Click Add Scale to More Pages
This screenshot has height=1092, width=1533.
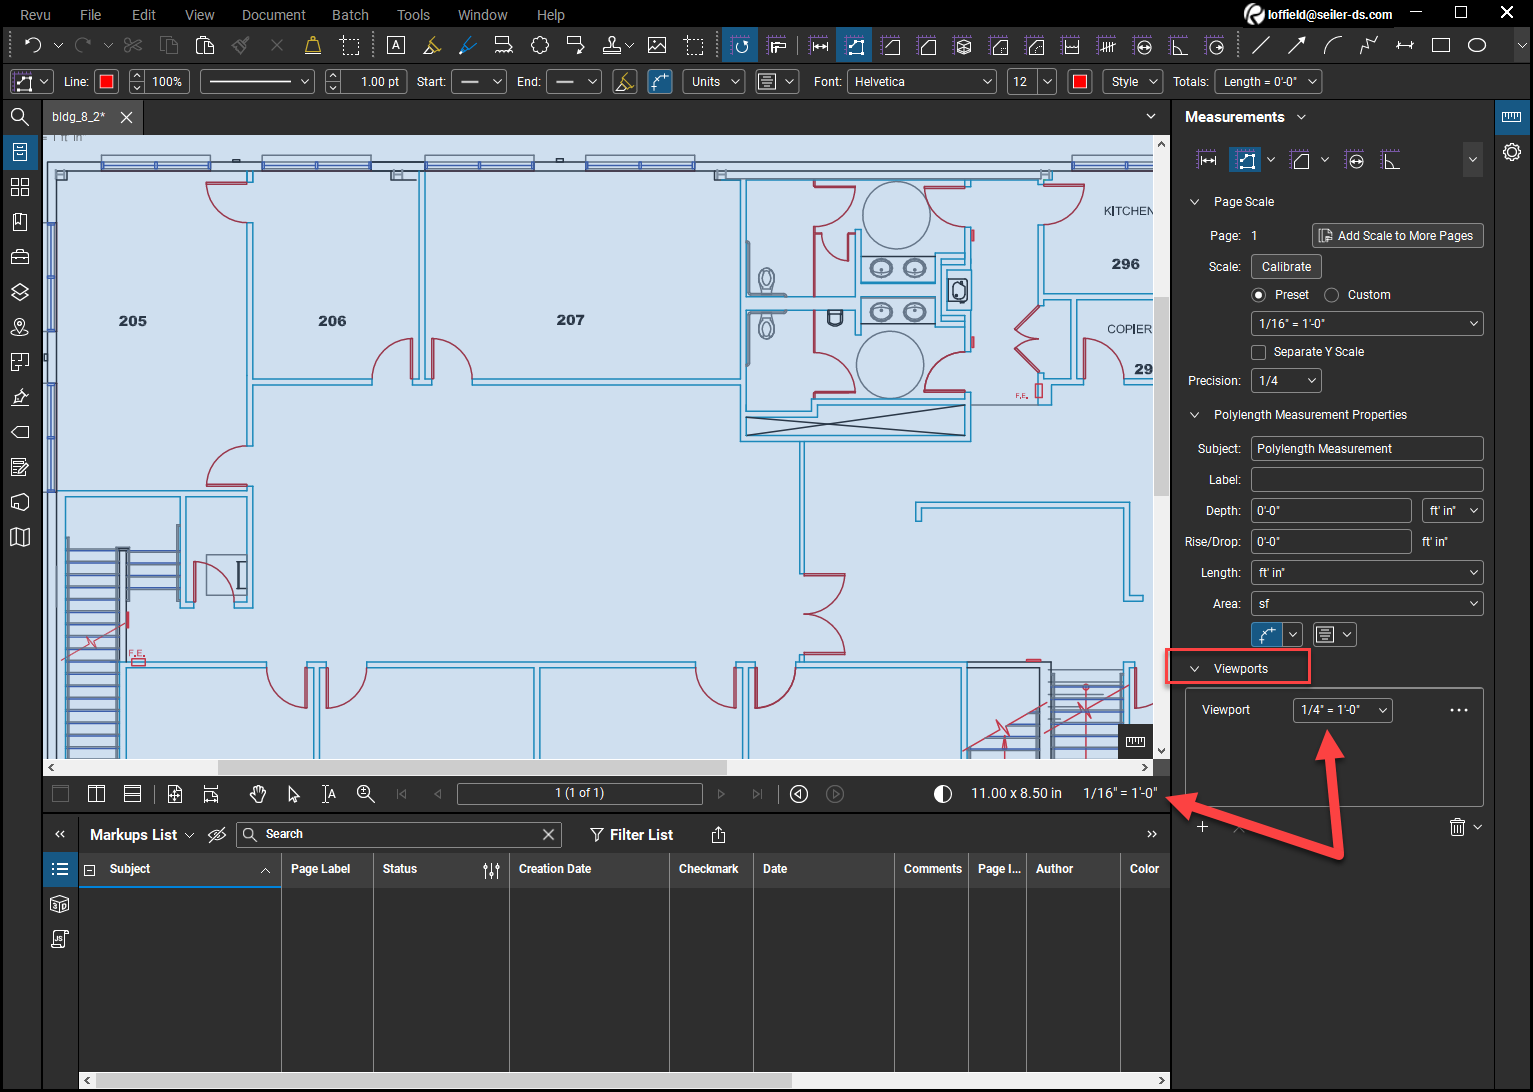point(1397,236)
